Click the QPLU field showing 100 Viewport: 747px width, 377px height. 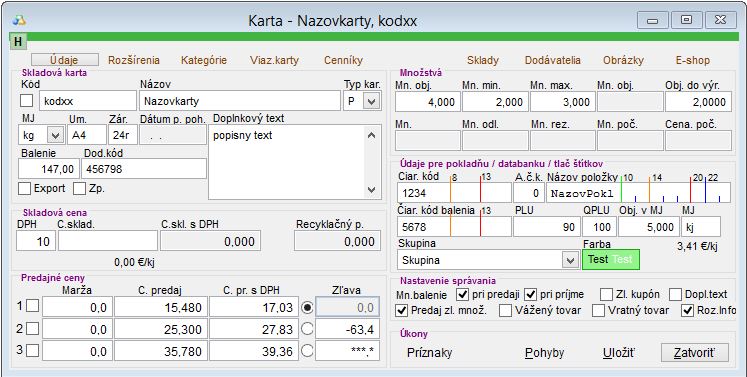pos(599,227)
